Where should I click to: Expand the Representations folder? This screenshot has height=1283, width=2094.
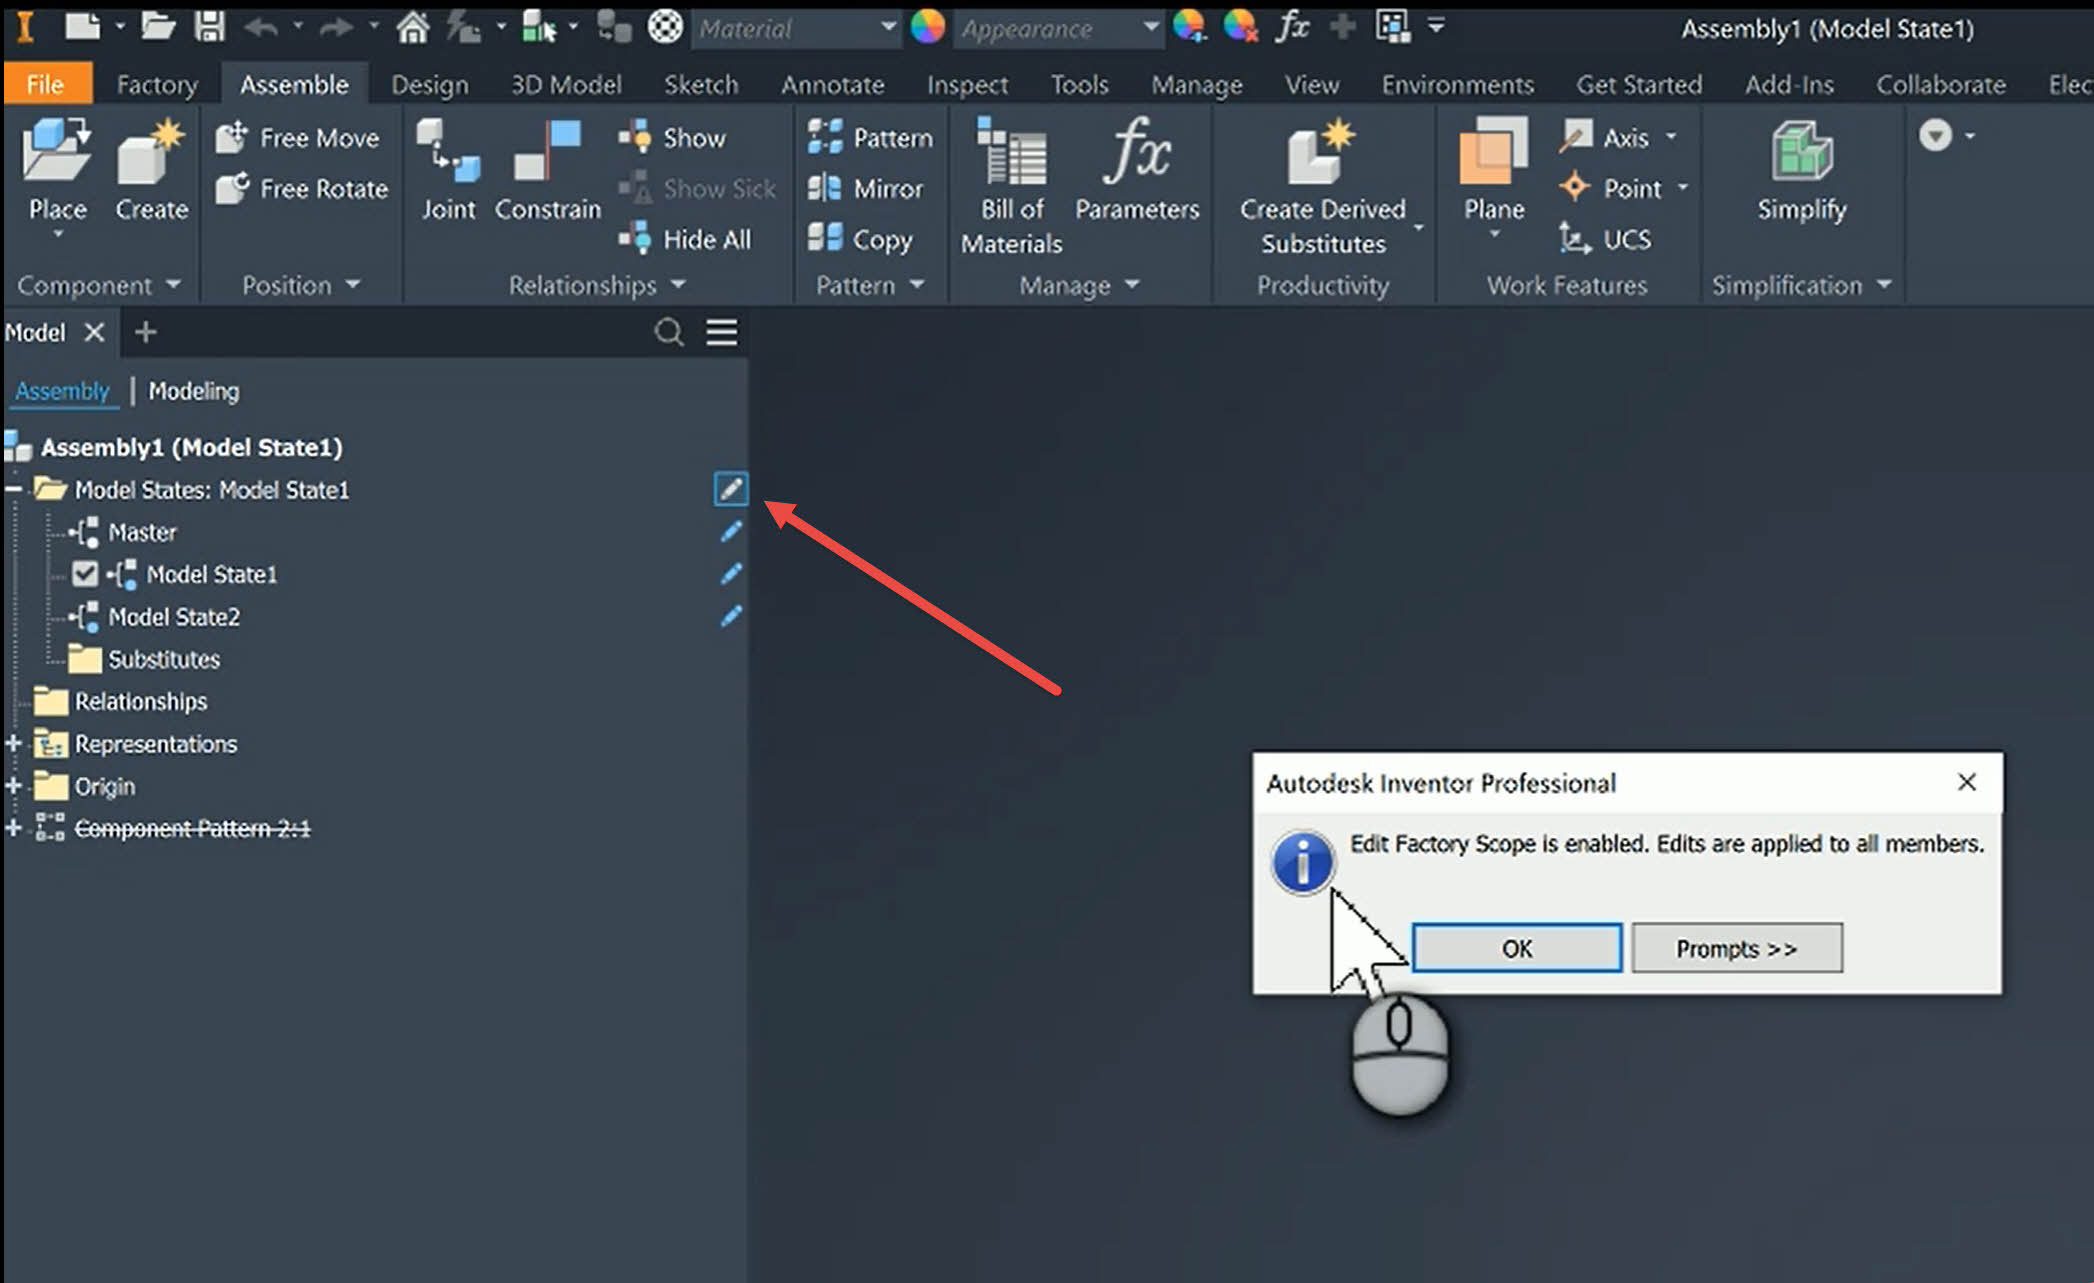click(x=14, y=743)
